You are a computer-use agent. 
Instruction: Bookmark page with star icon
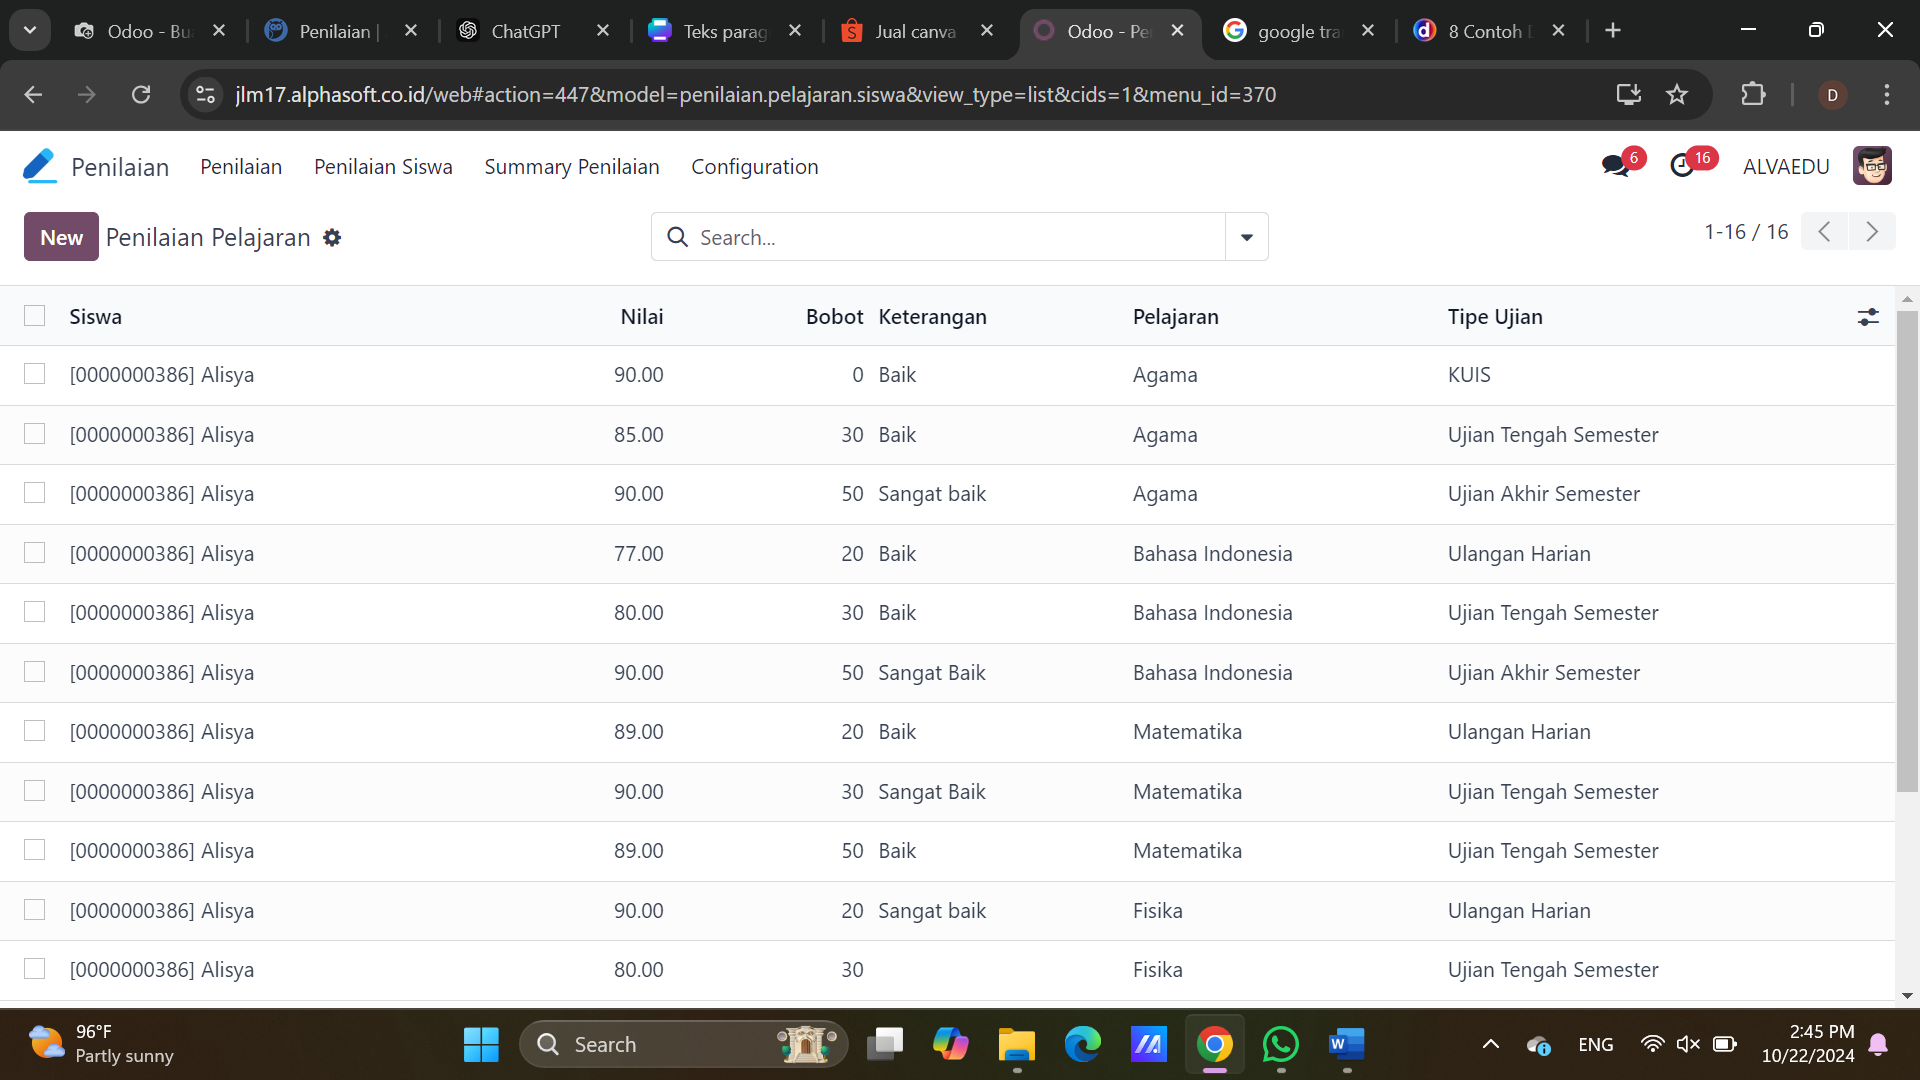coord(1677,95)
